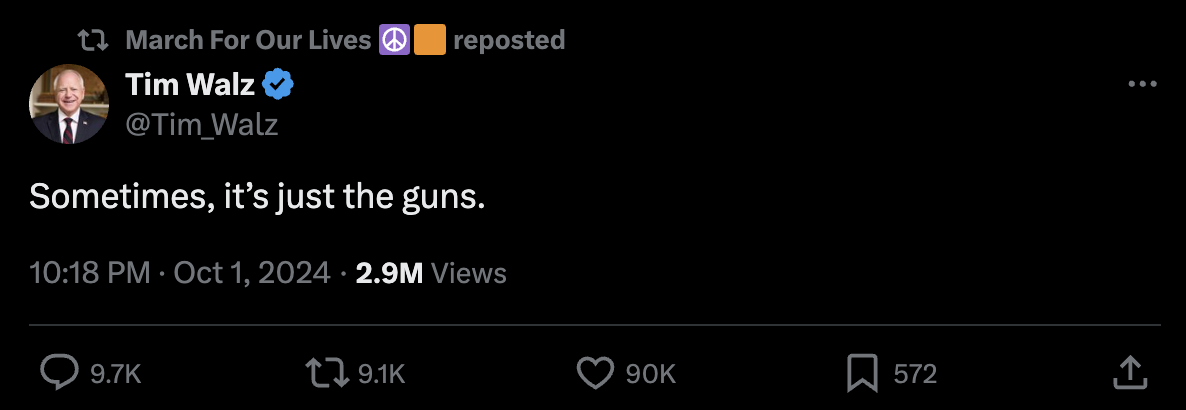Click the tweet text "Sometimes, it's just the guns."

pyautogui.click(x=257, y=197)
